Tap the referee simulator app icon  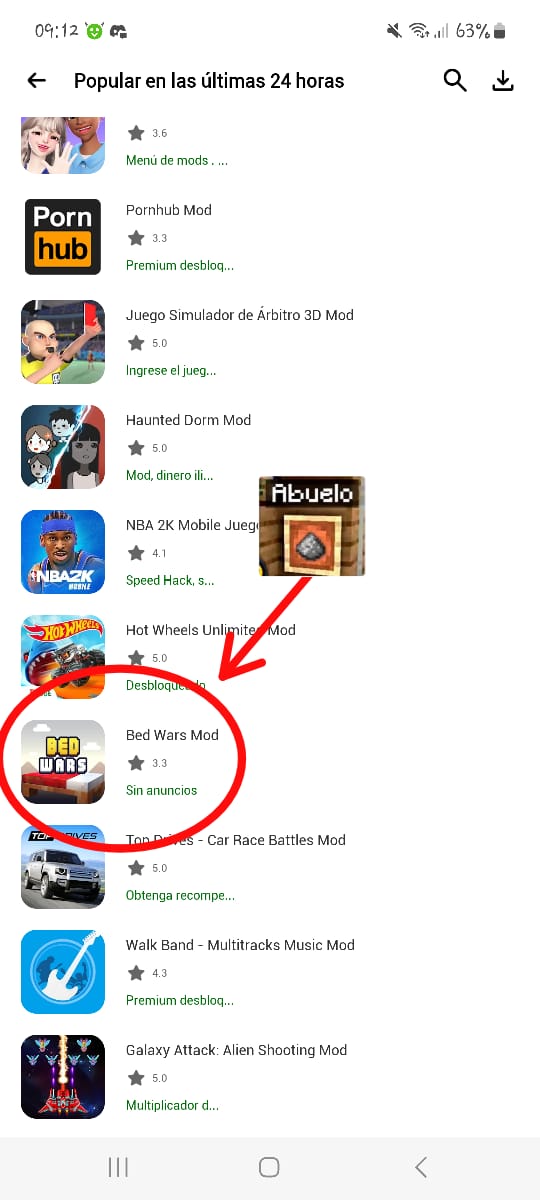coord(63,342)
